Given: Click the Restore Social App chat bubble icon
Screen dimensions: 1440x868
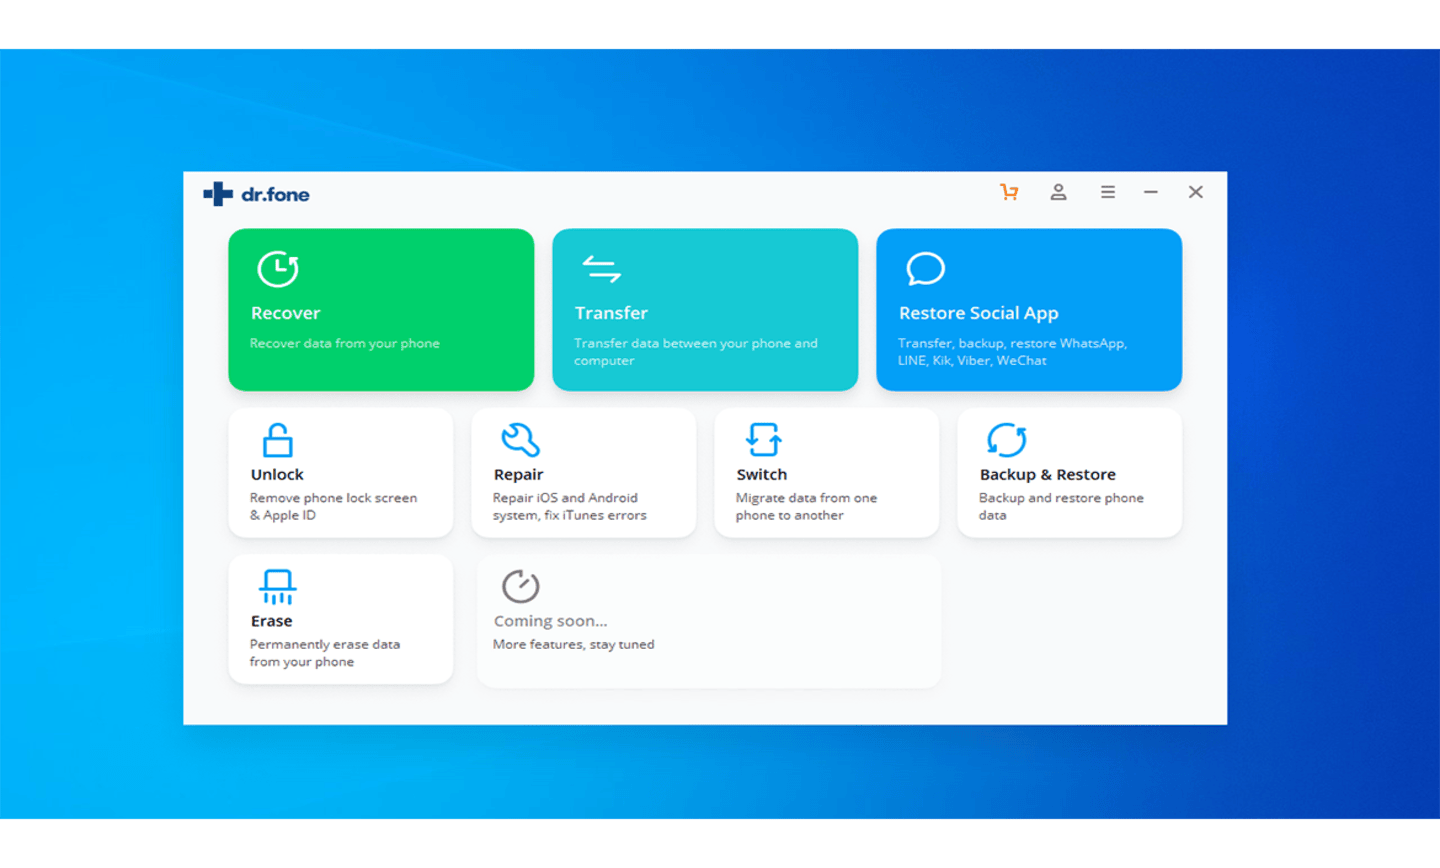Looking at the screenshot, I should pos(925,268).
